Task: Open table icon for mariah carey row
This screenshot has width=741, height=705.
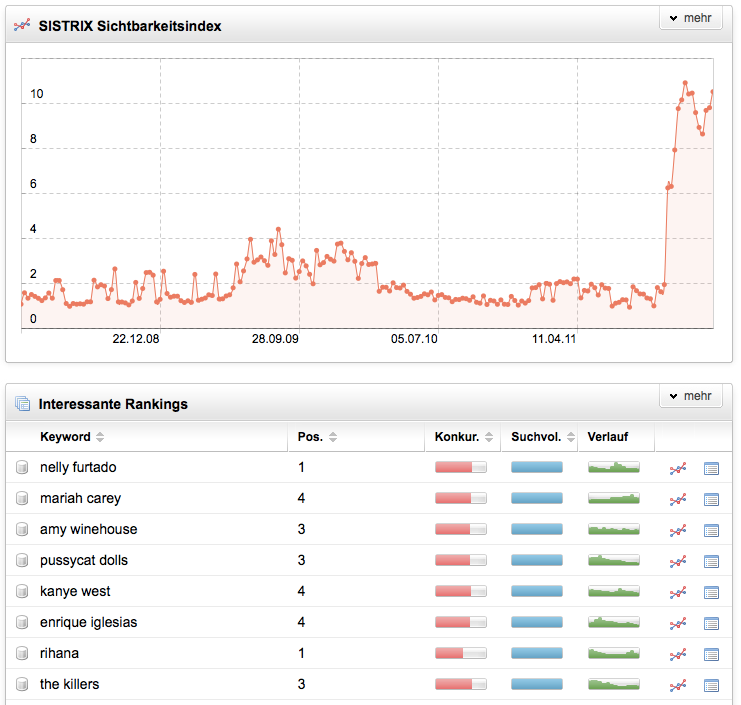Action: [712, 499]
